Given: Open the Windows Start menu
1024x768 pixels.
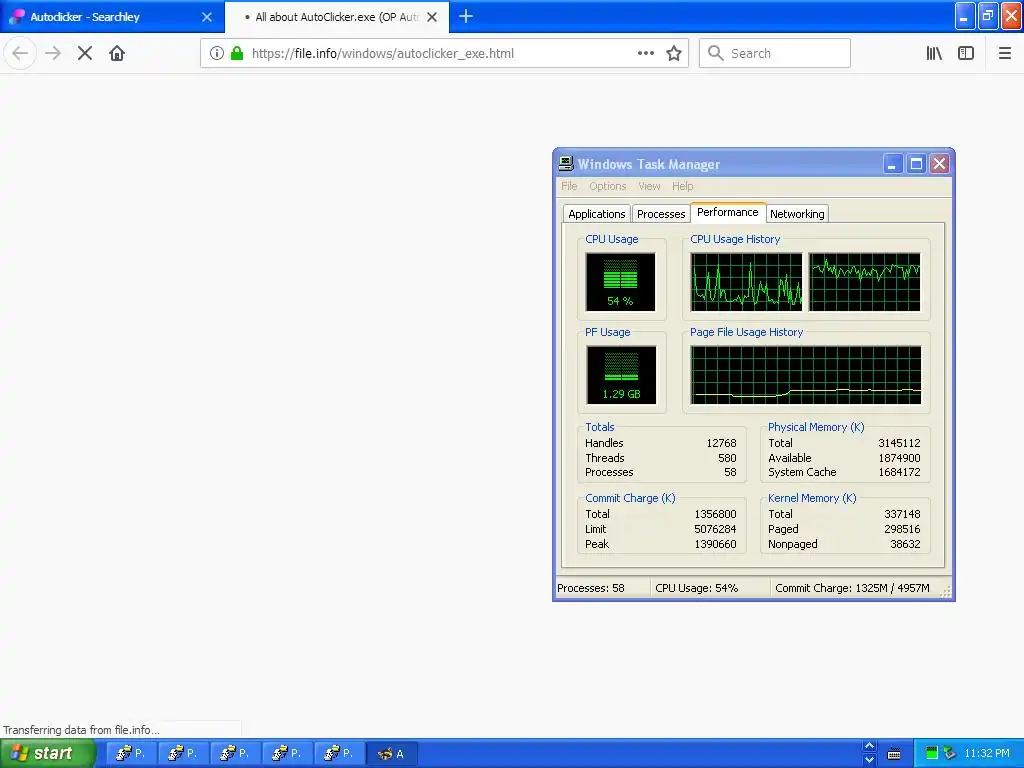Looking at the screenshot, I should click(48, 754).
